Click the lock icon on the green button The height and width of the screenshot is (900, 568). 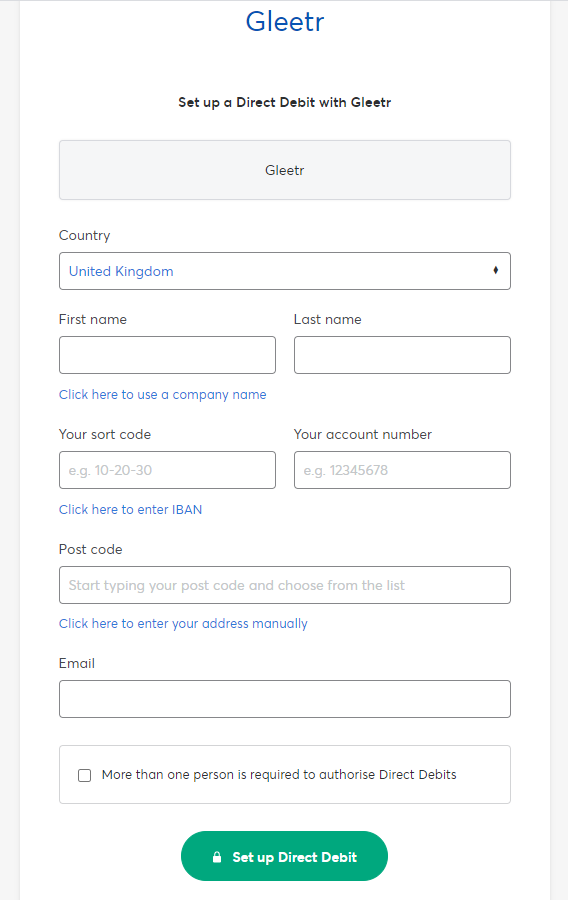coord(217,857)
